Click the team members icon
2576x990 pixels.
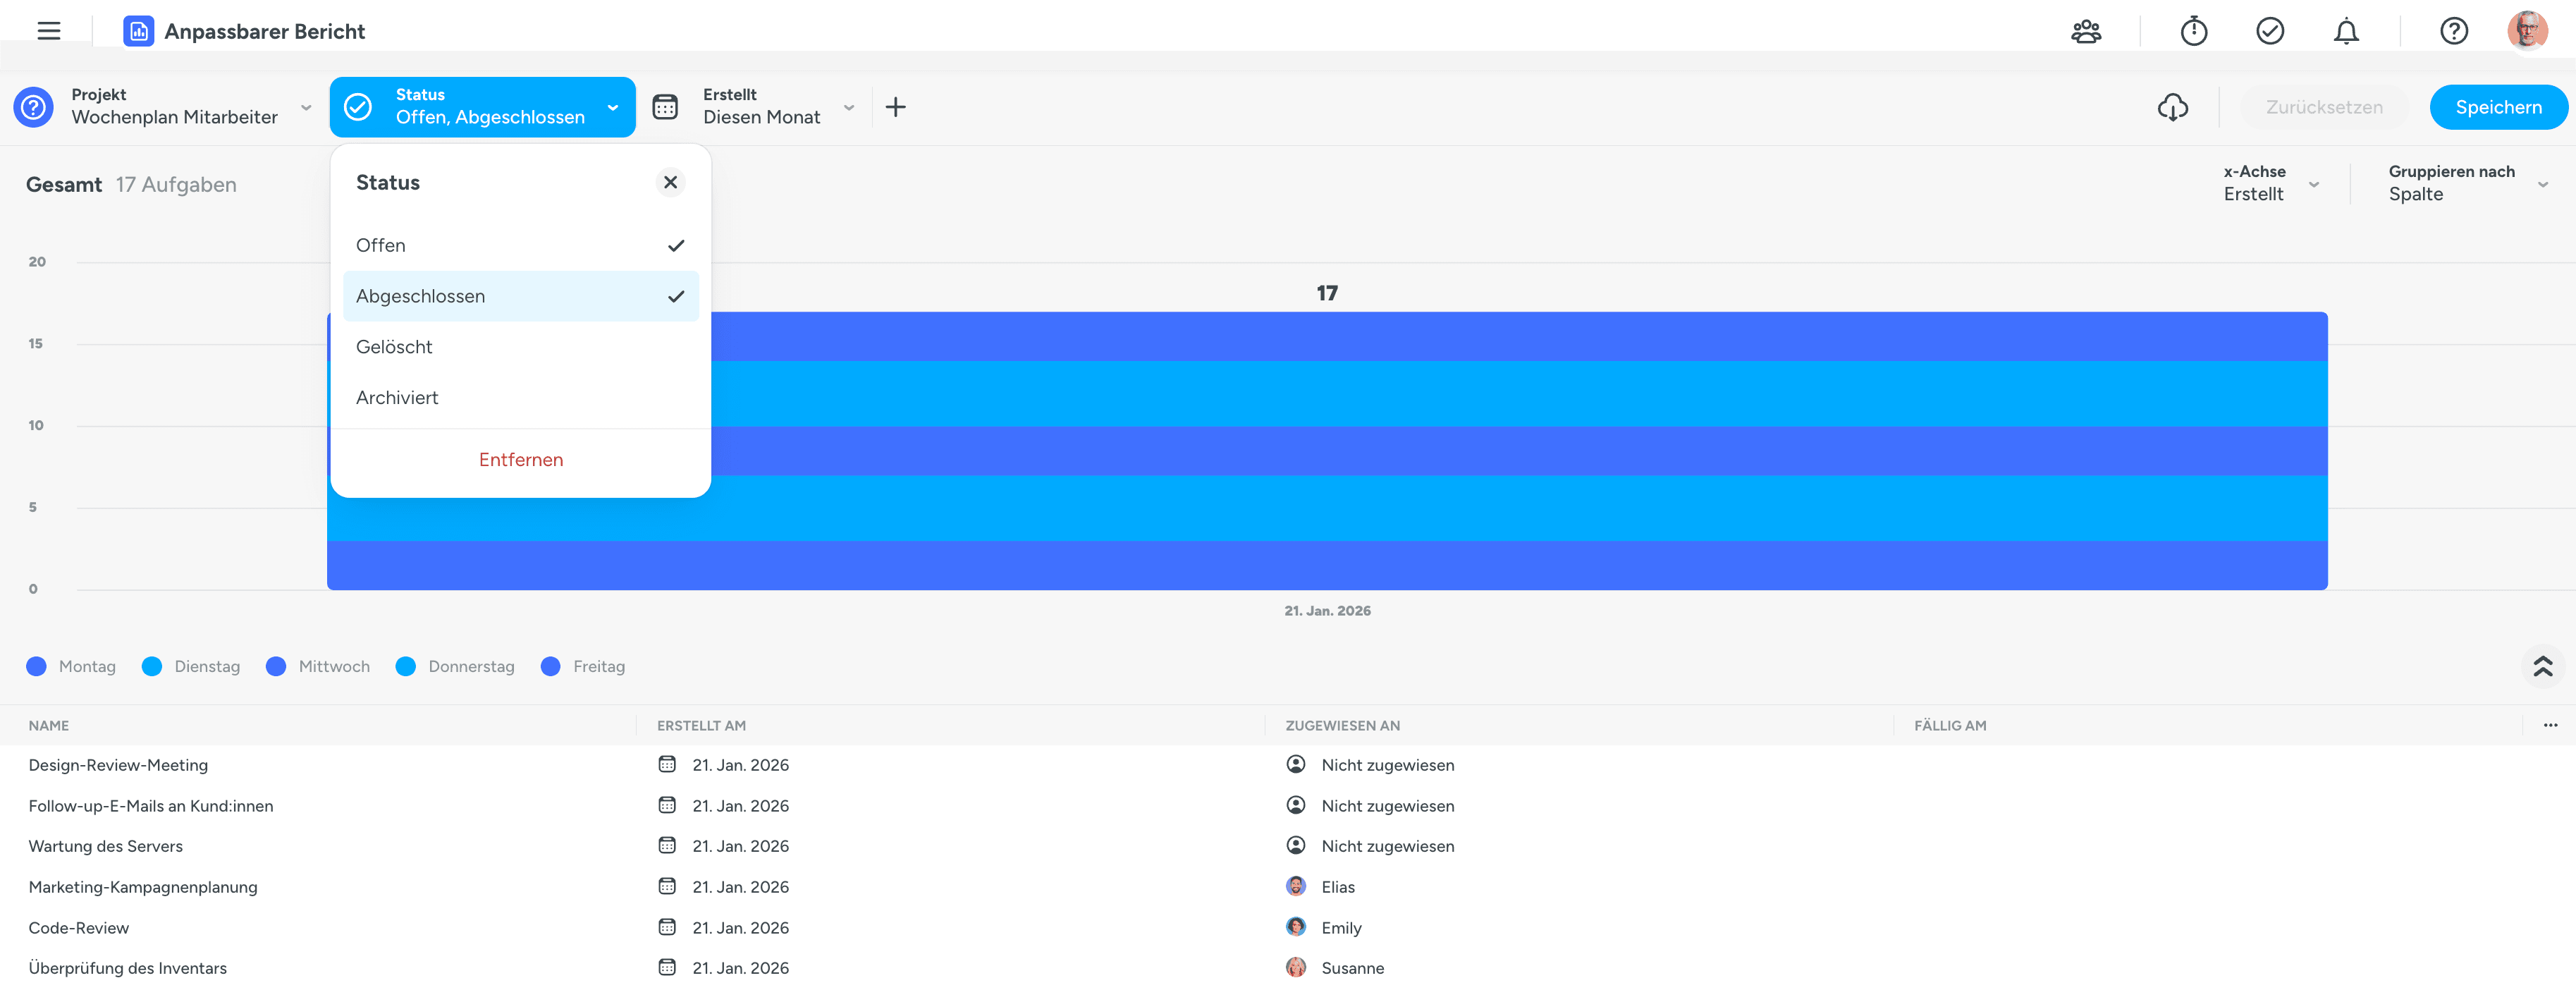point(2086,31)
